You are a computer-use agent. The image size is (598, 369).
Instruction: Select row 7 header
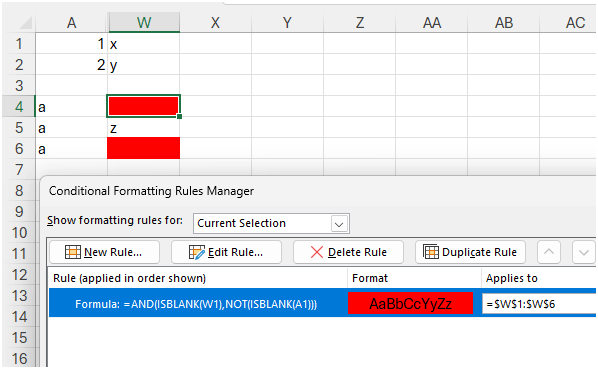point(19,169)
